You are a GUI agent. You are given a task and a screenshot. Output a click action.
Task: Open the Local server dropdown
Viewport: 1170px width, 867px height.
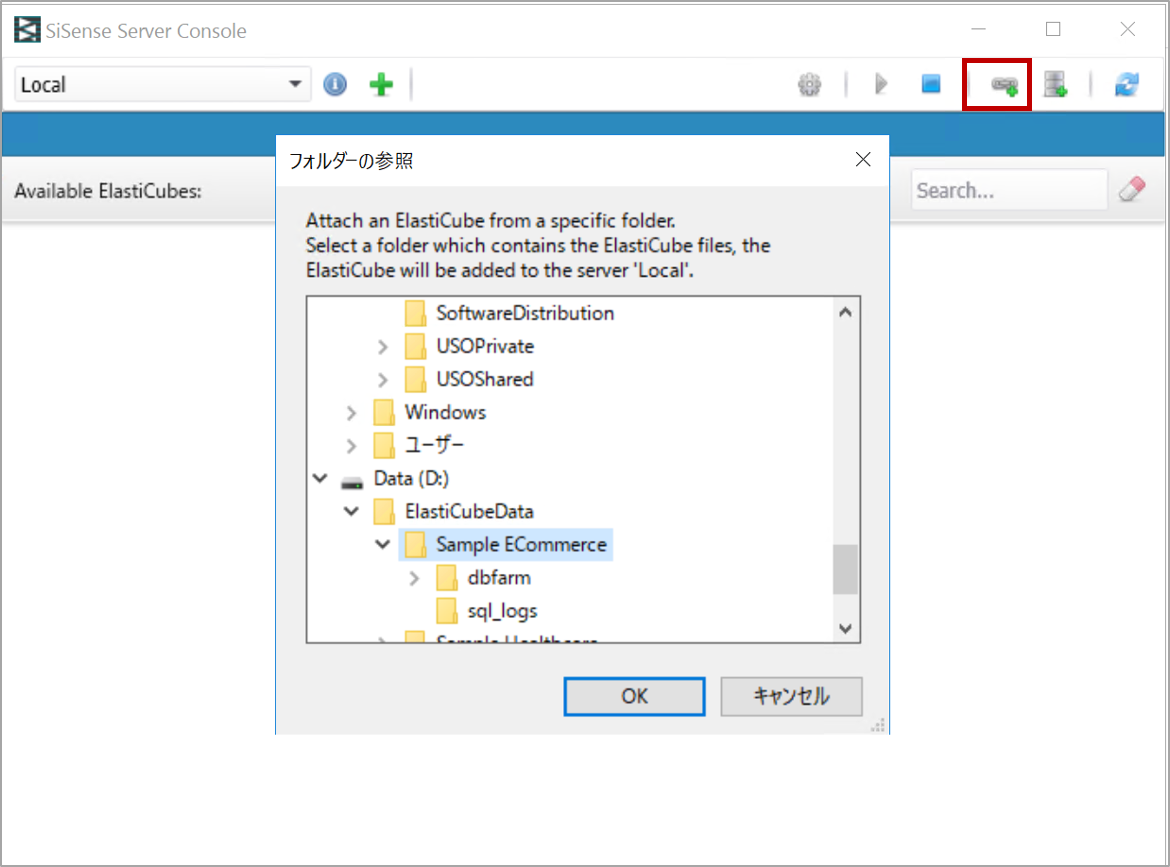(x=162, y=84)
